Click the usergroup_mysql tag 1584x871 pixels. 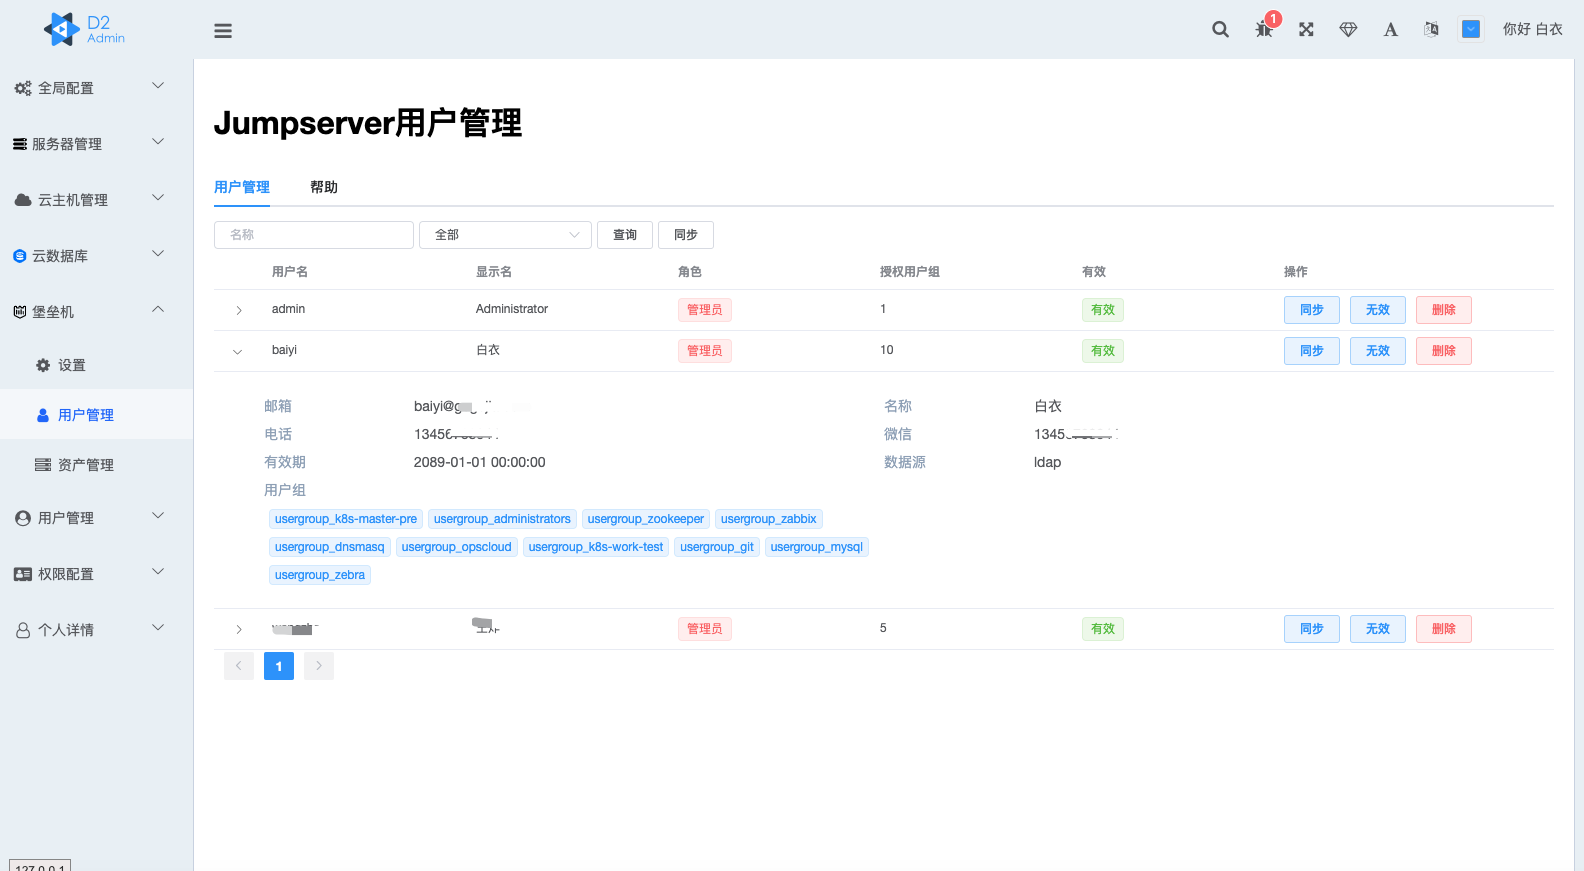click(817, 547)
